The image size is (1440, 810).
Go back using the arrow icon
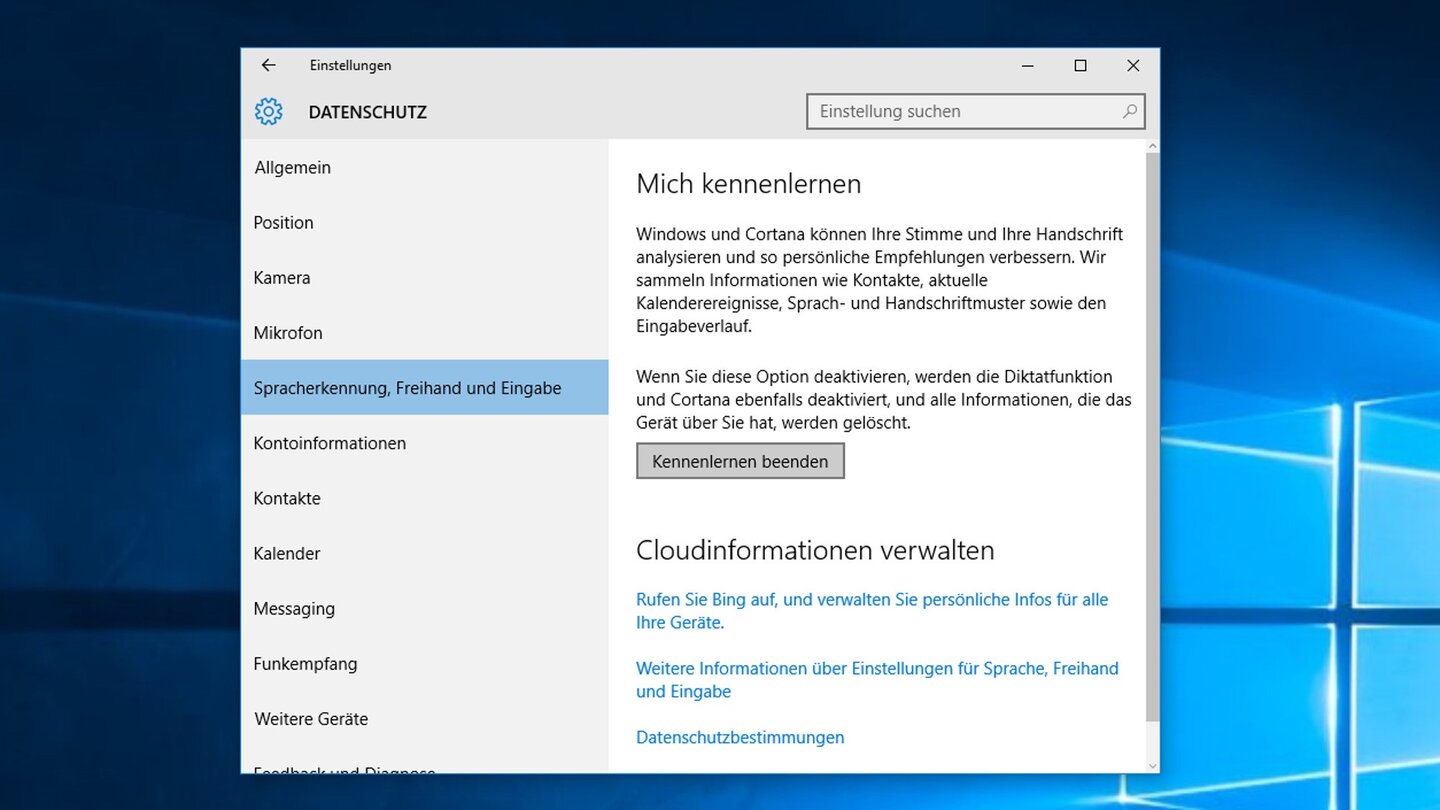(x=268, y=65)
